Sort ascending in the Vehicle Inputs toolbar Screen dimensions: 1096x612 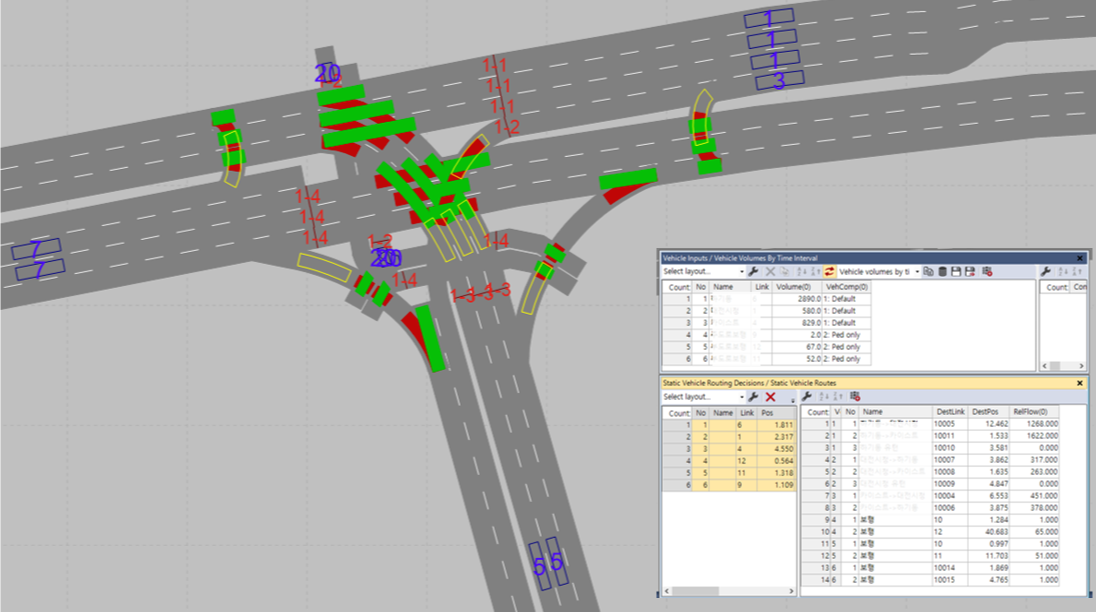(802, 271)
